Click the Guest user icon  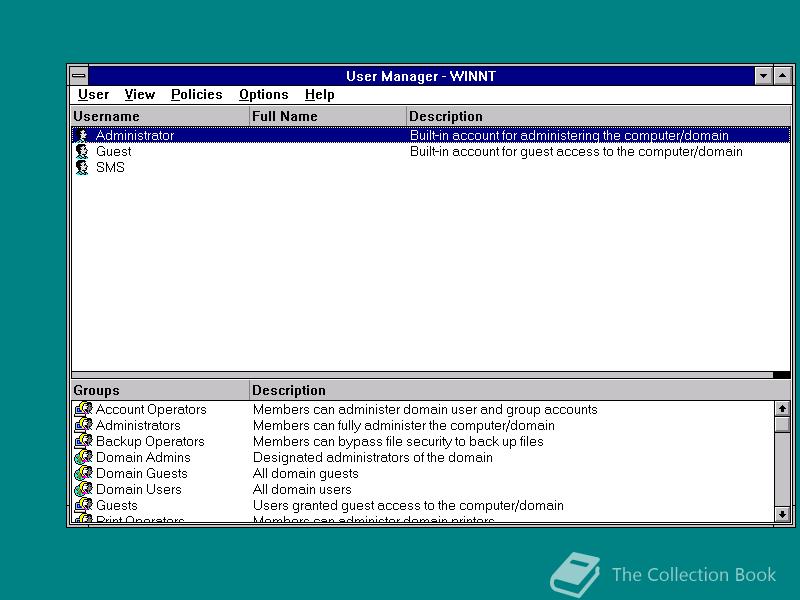tap(82, 152)
